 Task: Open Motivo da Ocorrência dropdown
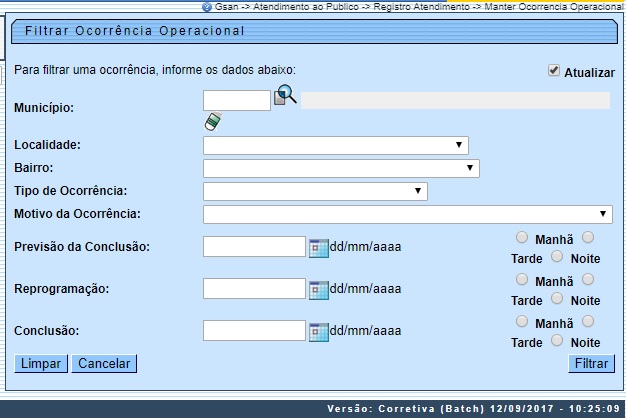(407, 214)
